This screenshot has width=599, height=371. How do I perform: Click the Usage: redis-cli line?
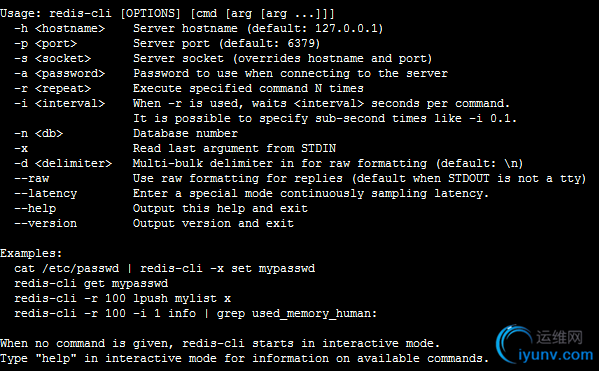[x=167, y=14]
